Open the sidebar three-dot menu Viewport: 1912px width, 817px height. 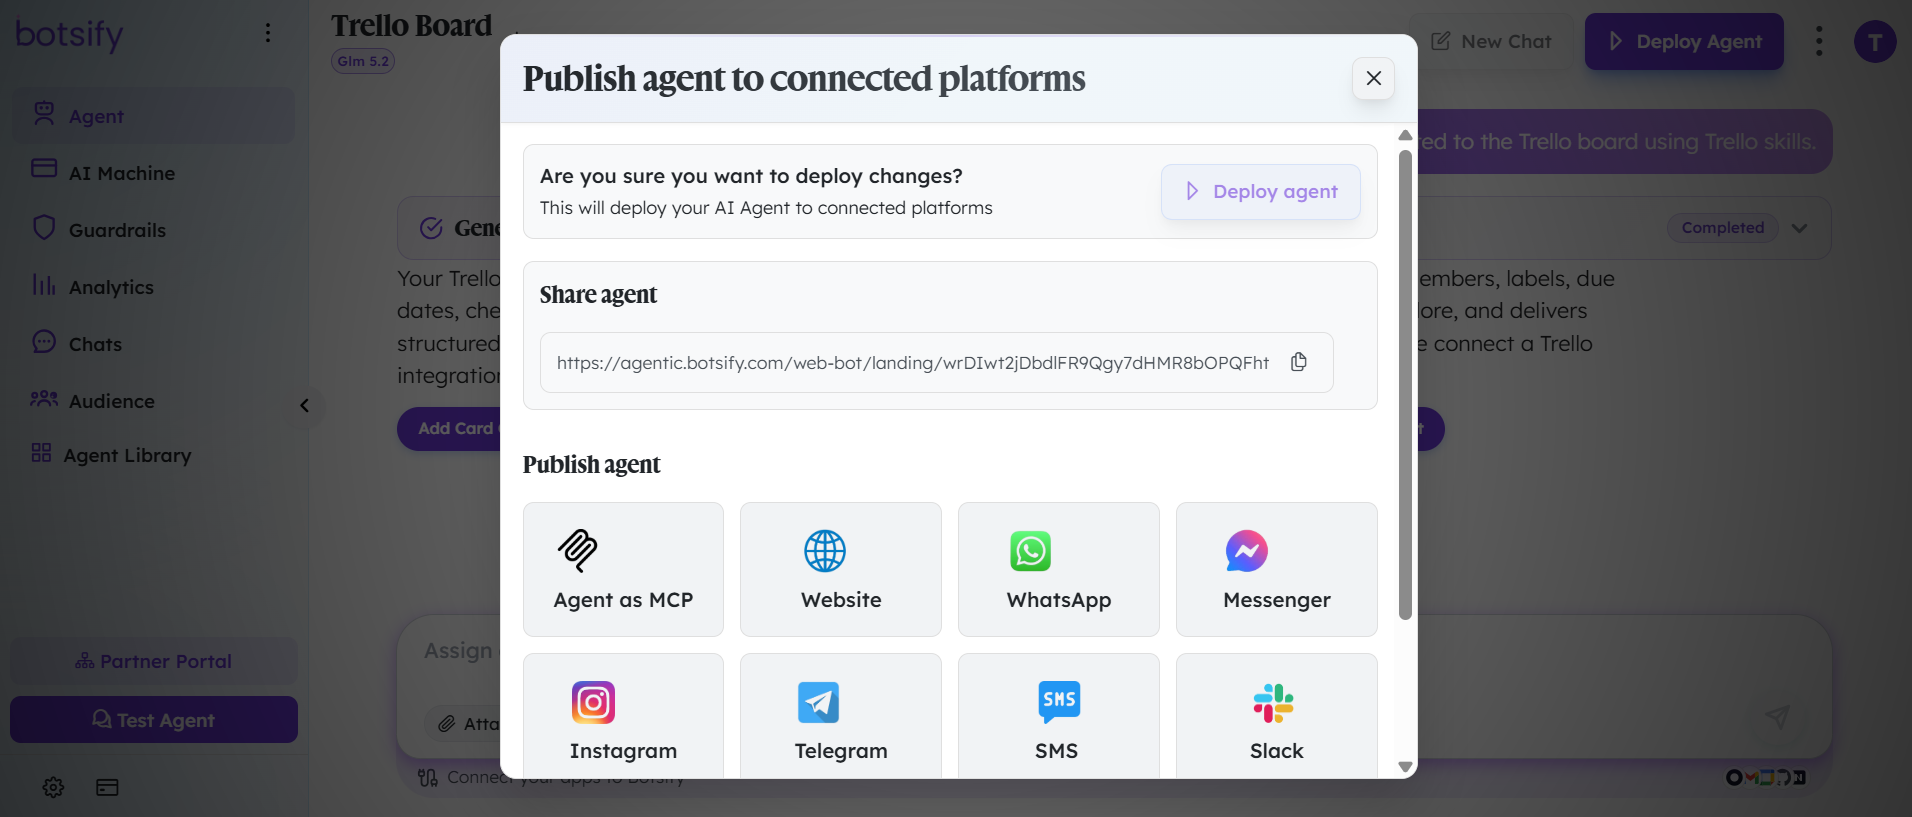point(267,33)
